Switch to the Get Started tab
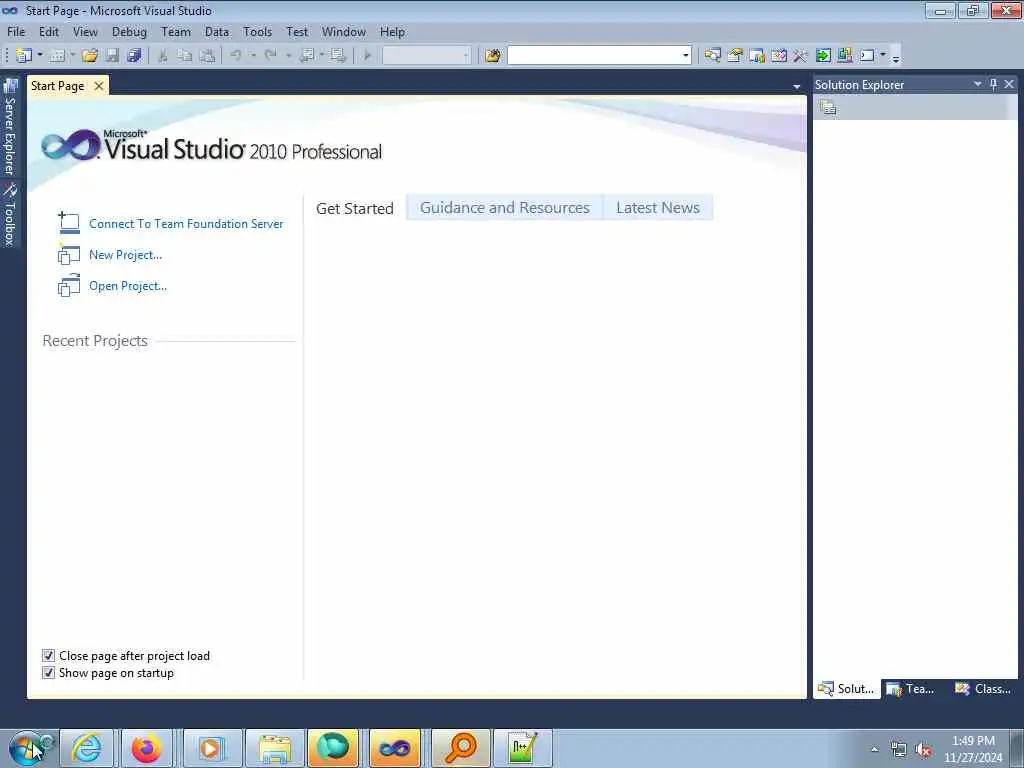The image size is (1024, 768). coord(355,208)
